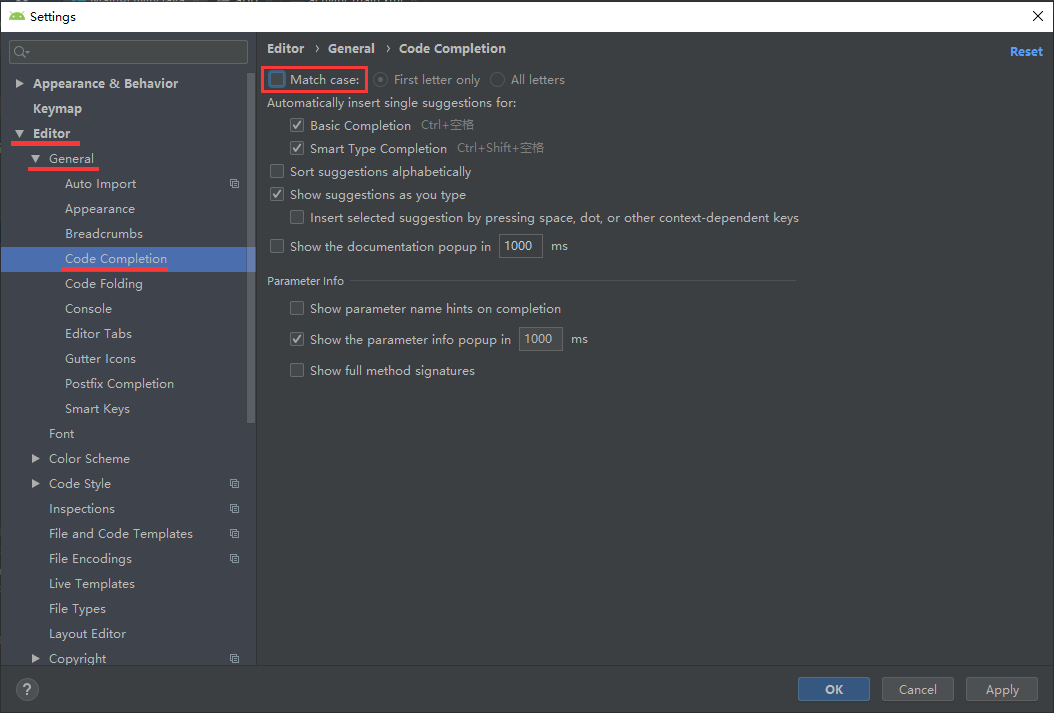Click the copy icon beside Auto Import
Image resolution: width=1054 pixels, height=713 pixels.
coord(234,183)
